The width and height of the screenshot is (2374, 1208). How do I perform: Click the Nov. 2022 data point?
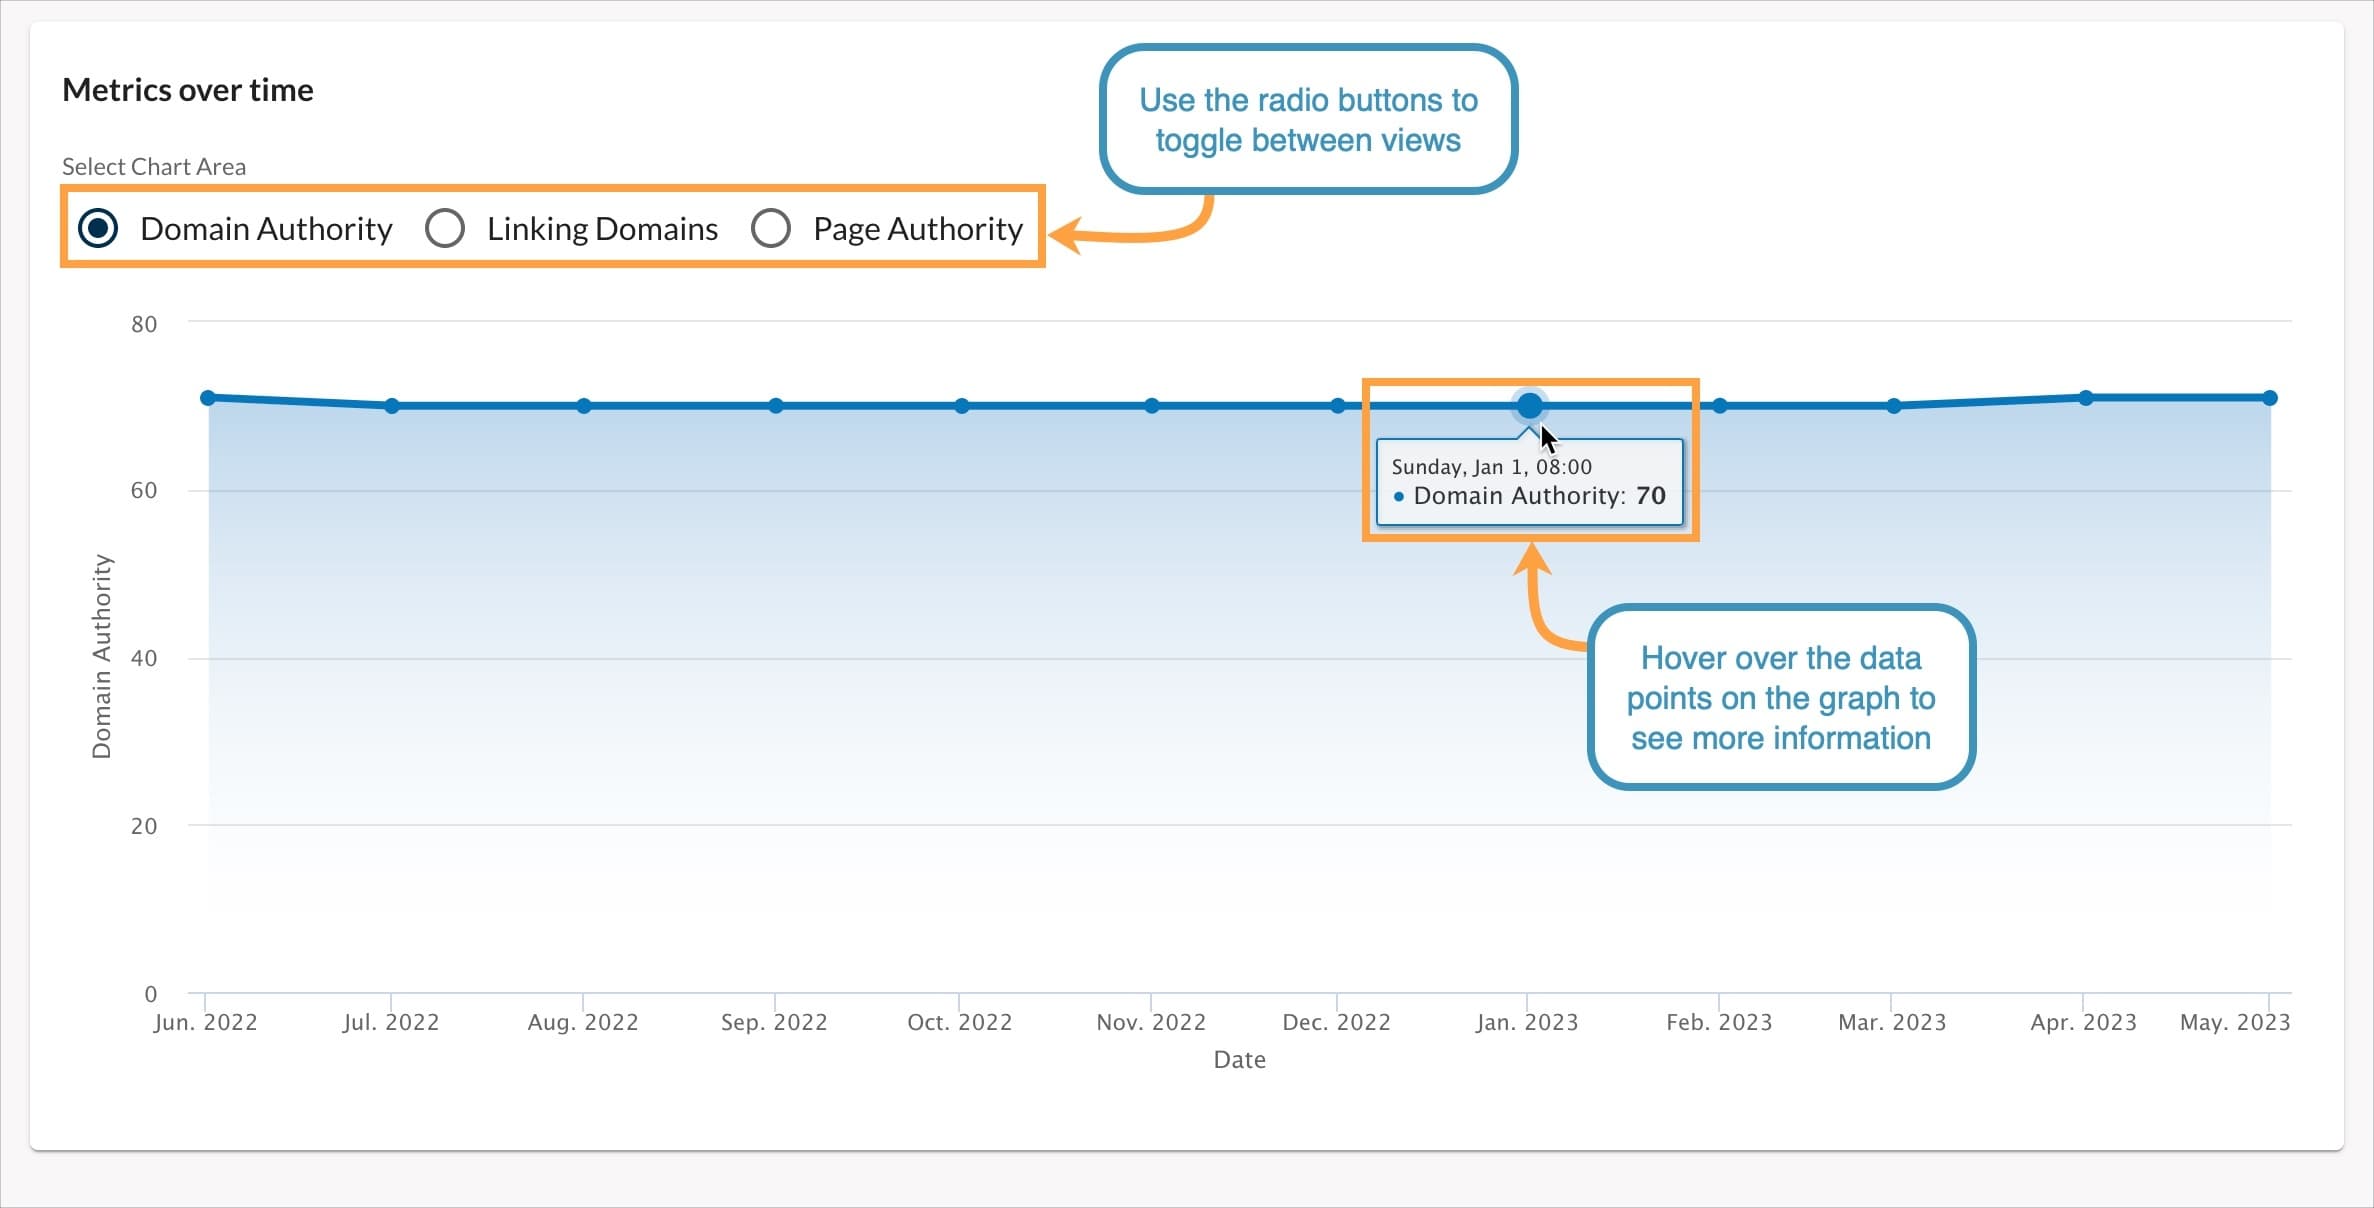tap(1151, 405)
